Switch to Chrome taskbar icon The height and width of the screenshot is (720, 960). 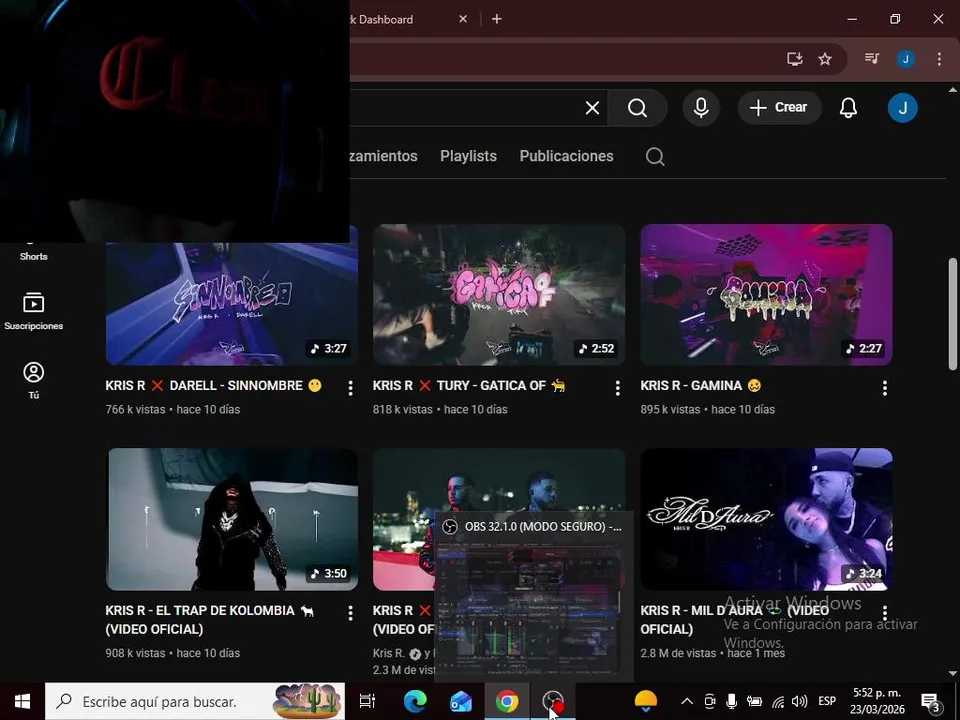(x=507, y=702)
